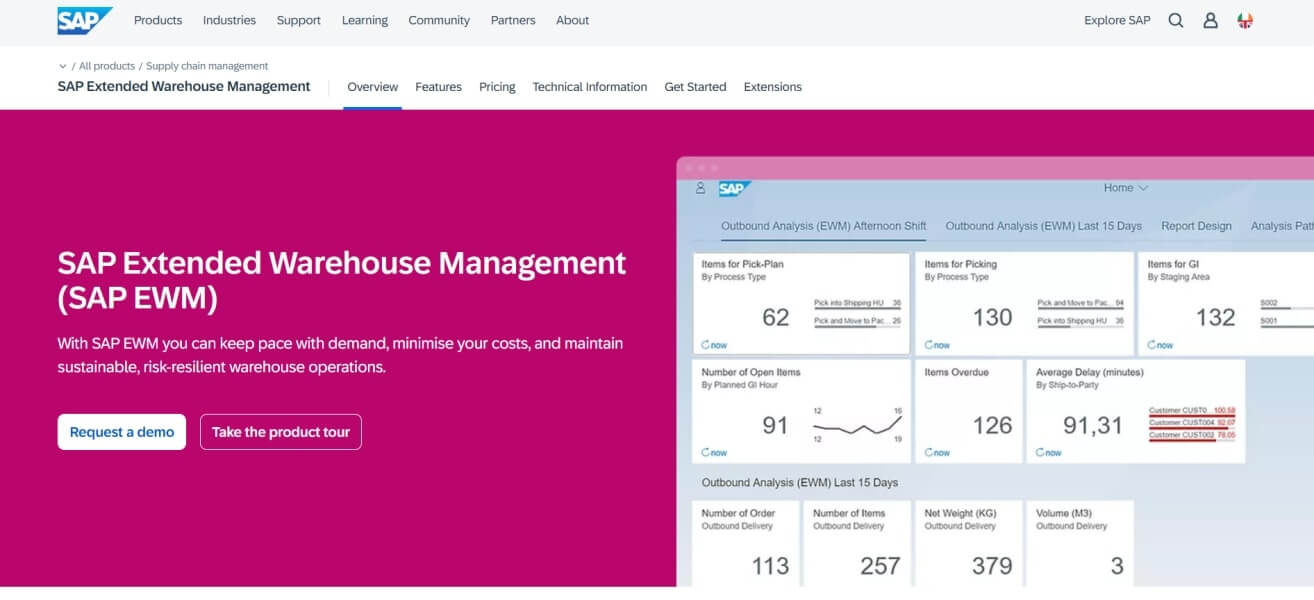Open the Get Started tab
Viewport: 1314px width, 600px height.
(x=695, y=87)
